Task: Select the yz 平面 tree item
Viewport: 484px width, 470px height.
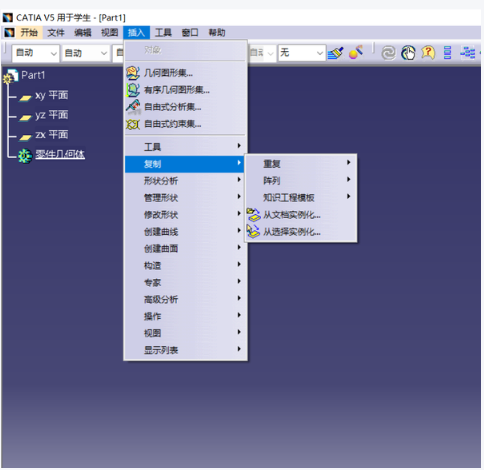Action: [51, 115]
